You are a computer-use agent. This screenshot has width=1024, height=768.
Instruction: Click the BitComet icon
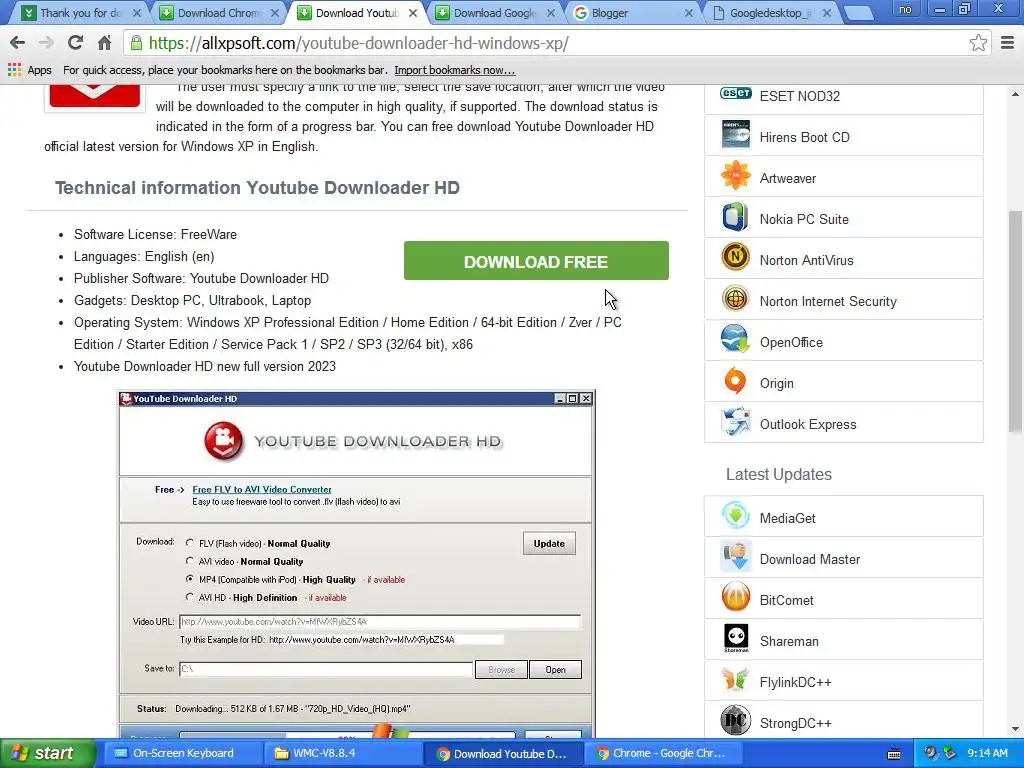click(x=735, y=598)
